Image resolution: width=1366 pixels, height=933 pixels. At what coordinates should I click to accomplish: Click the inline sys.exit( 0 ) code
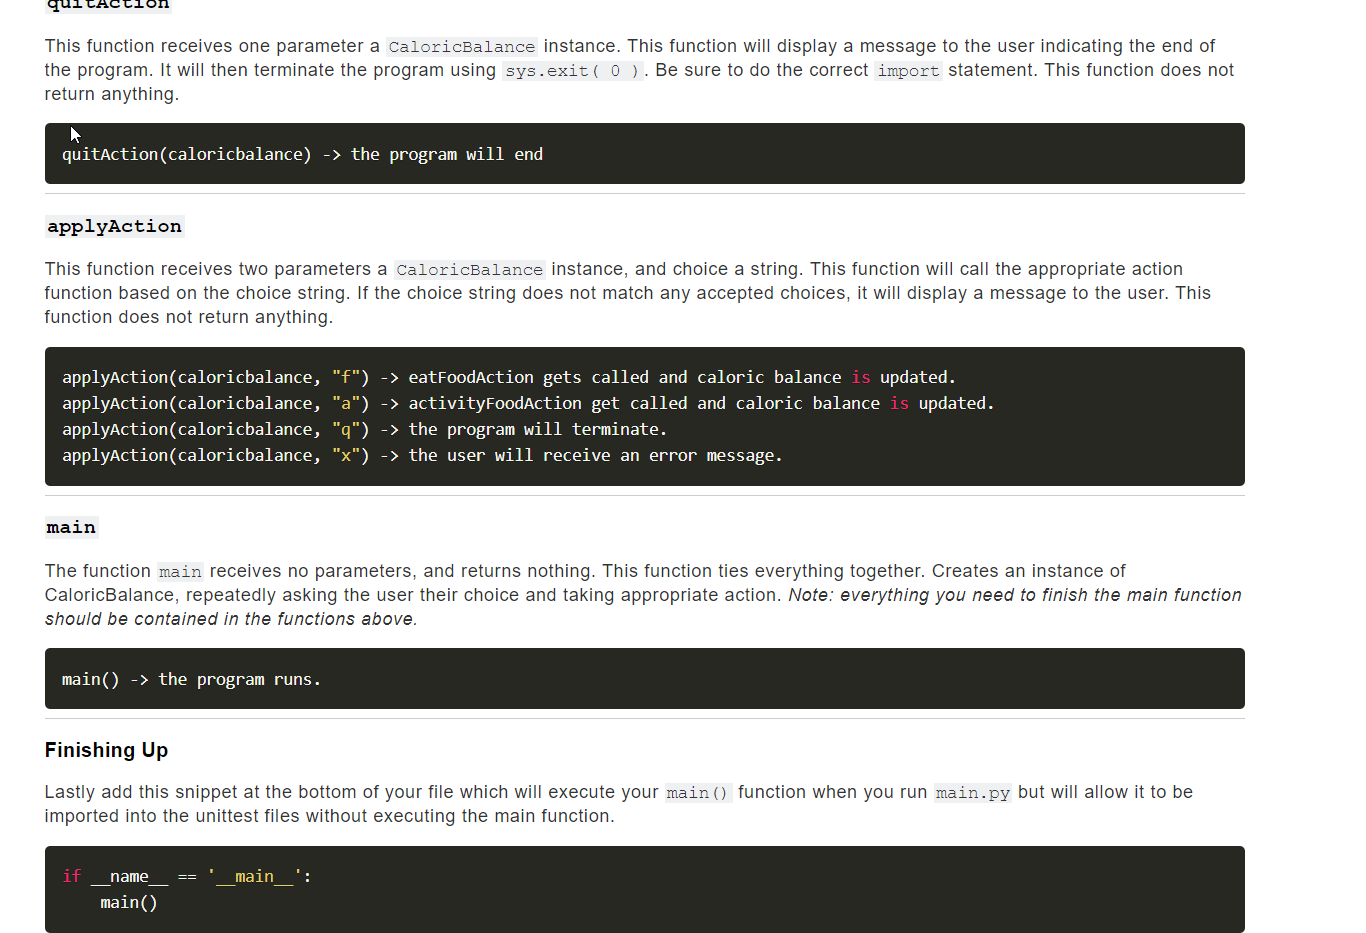point(573,71)
